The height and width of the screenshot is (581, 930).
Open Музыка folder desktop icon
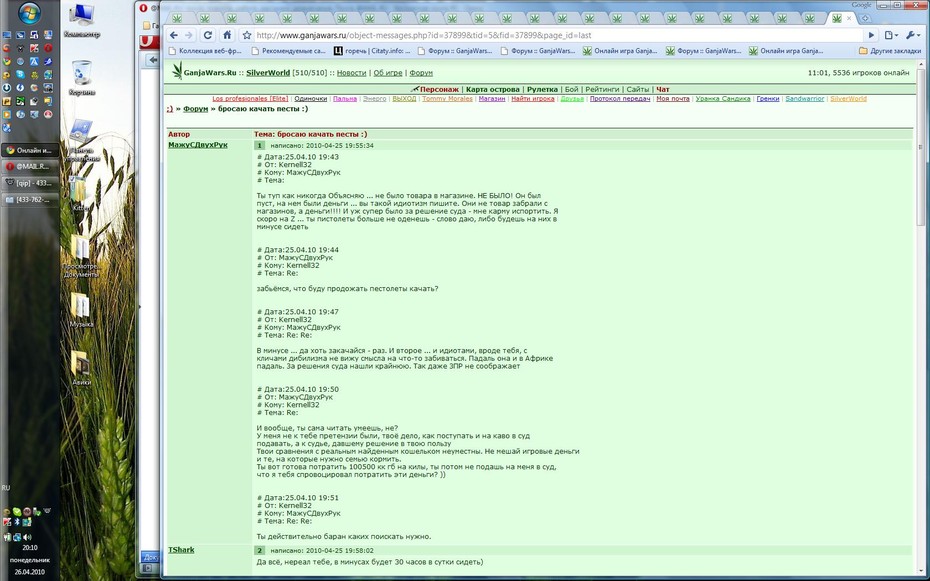pyautogui.click(x=81, y=310)
